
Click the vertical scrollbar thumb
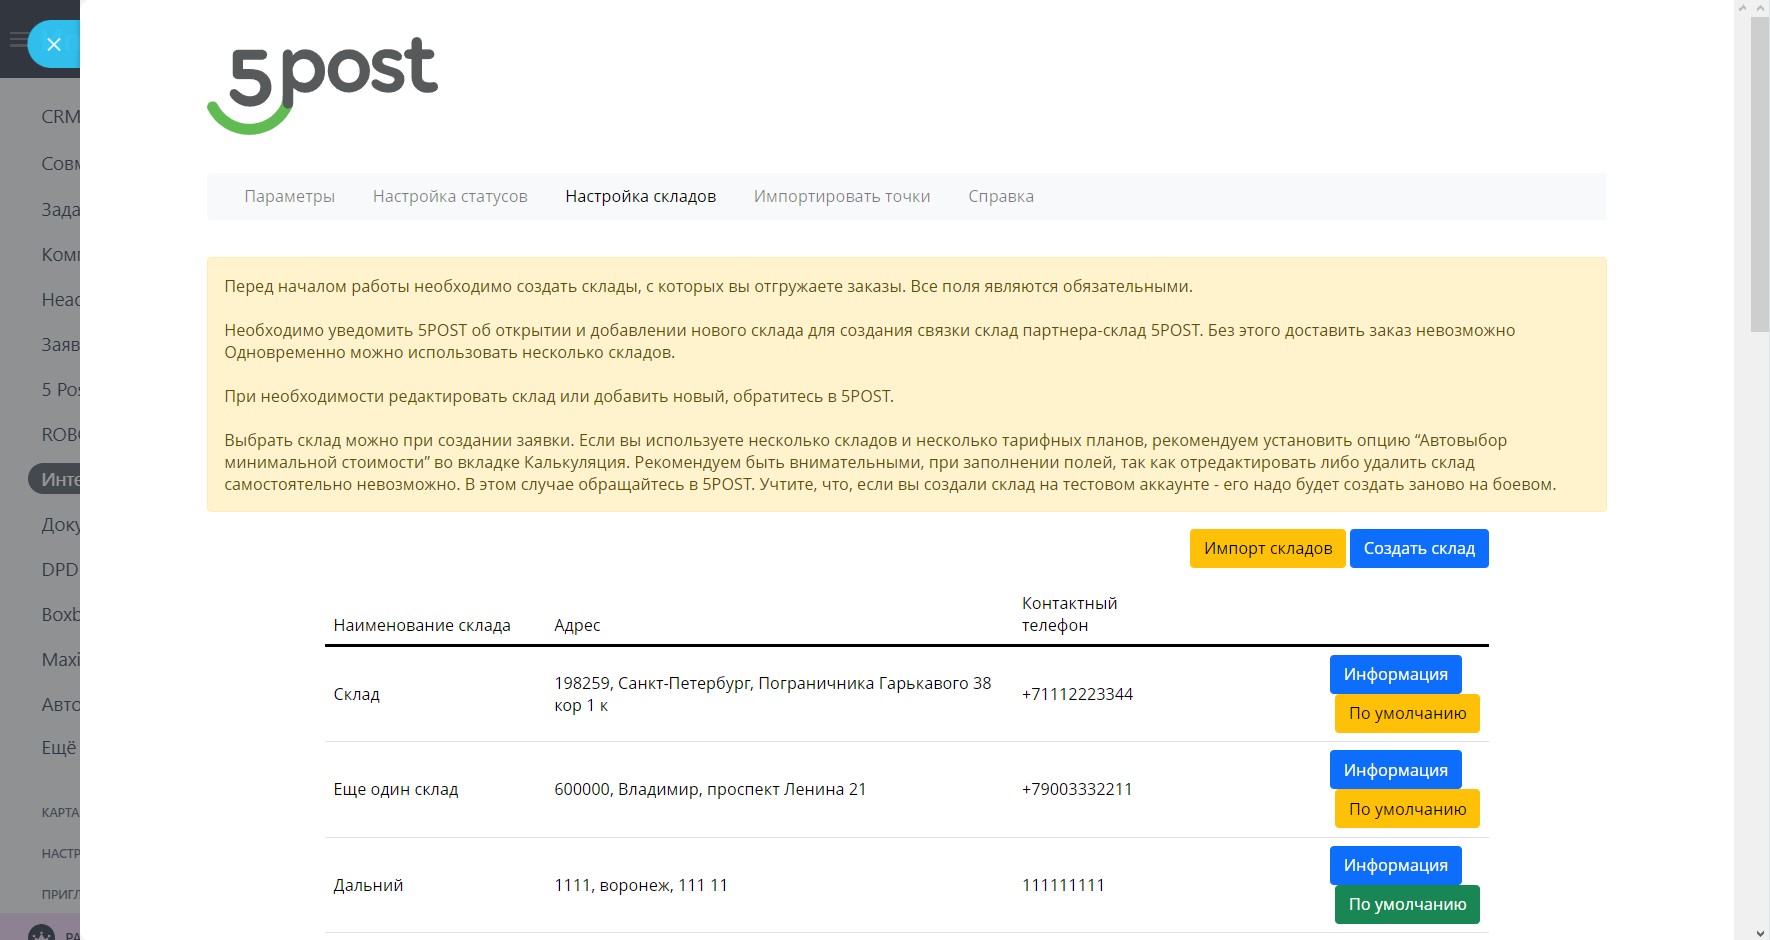[1760, 172]
